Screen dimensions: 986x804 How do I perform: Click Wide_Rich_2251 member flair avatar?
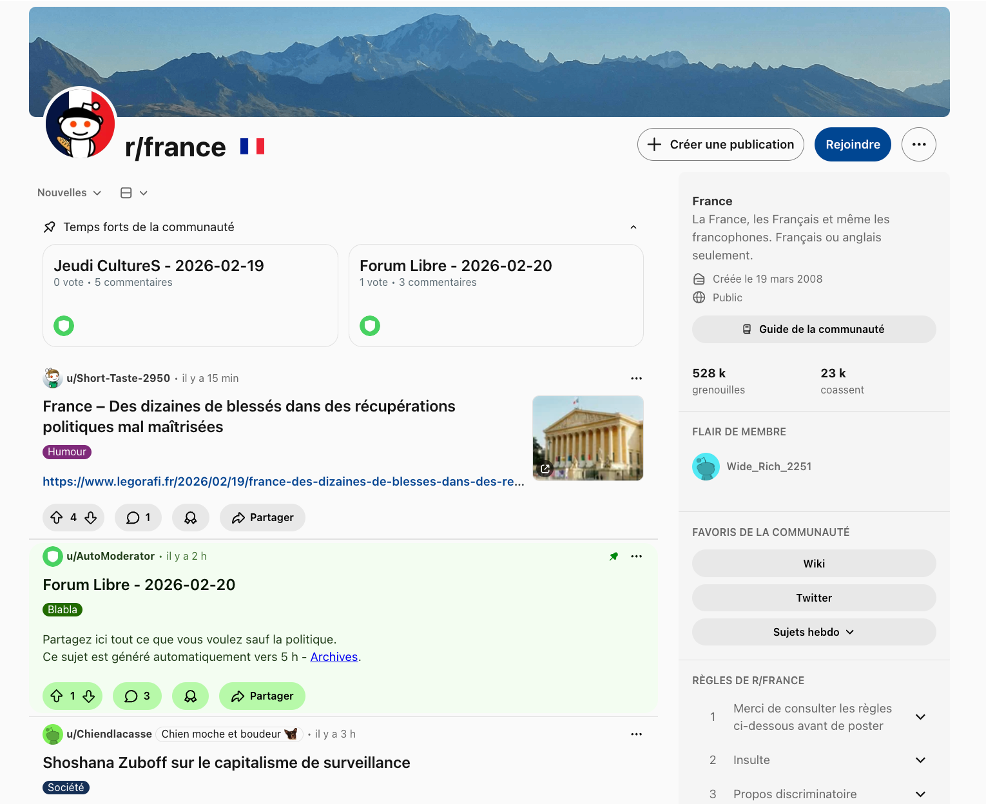coord(706,466)
